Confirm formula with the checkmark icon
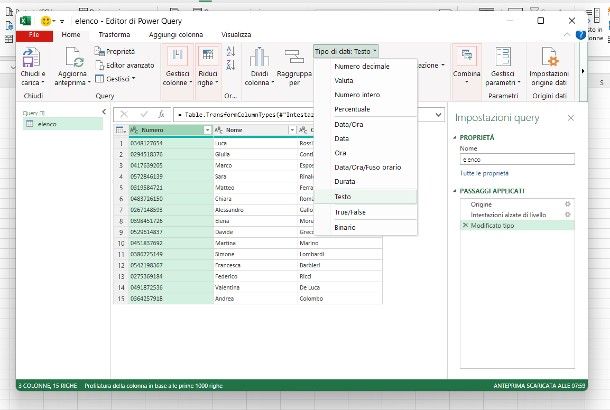This screenshot has height=410, width=610. tap(144, 114)
